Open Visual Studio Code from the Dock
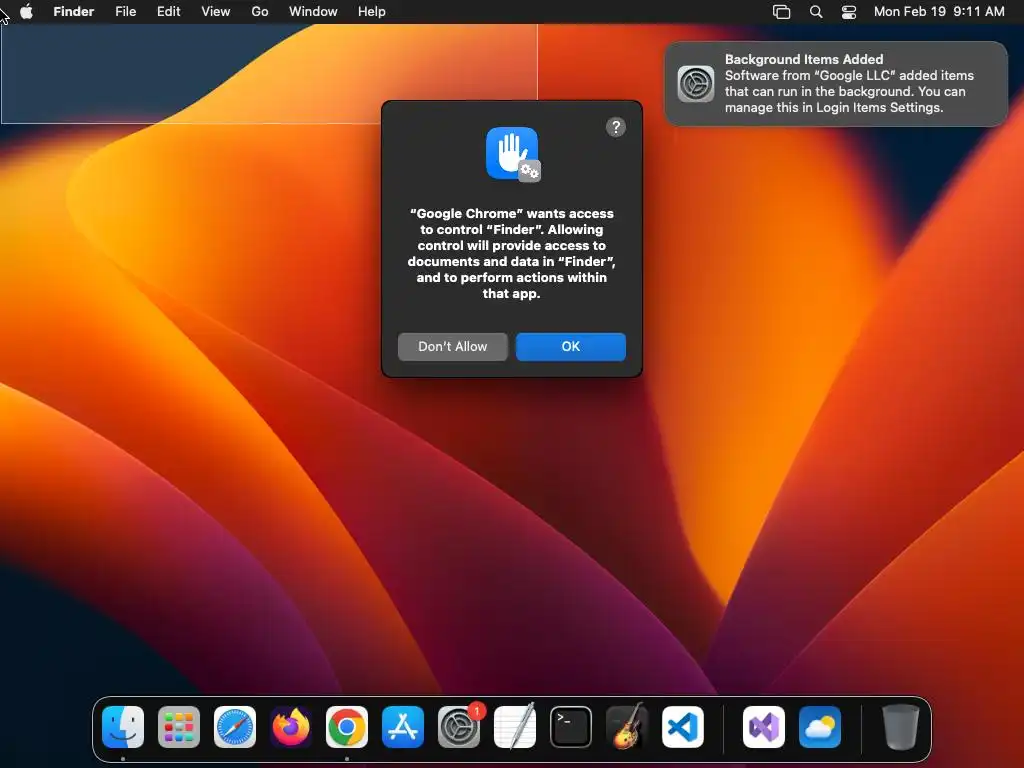The width and height of the screenshot is (1024, 768). pos(683,727)
